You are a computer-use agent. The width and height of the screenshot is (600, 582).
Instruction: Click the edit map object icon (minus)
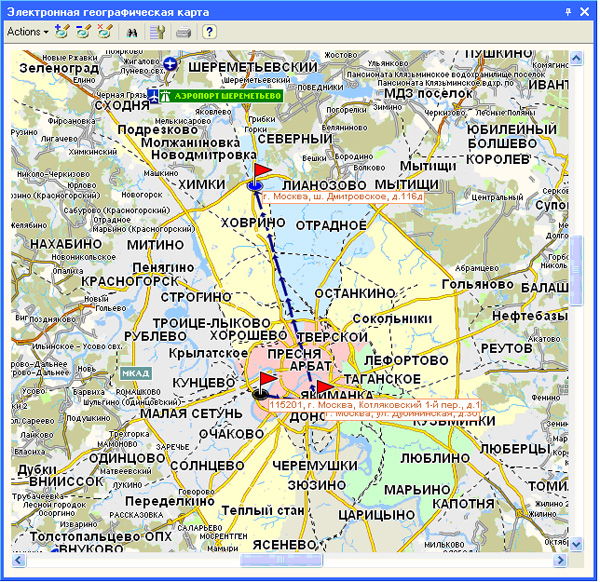(83, 32)
